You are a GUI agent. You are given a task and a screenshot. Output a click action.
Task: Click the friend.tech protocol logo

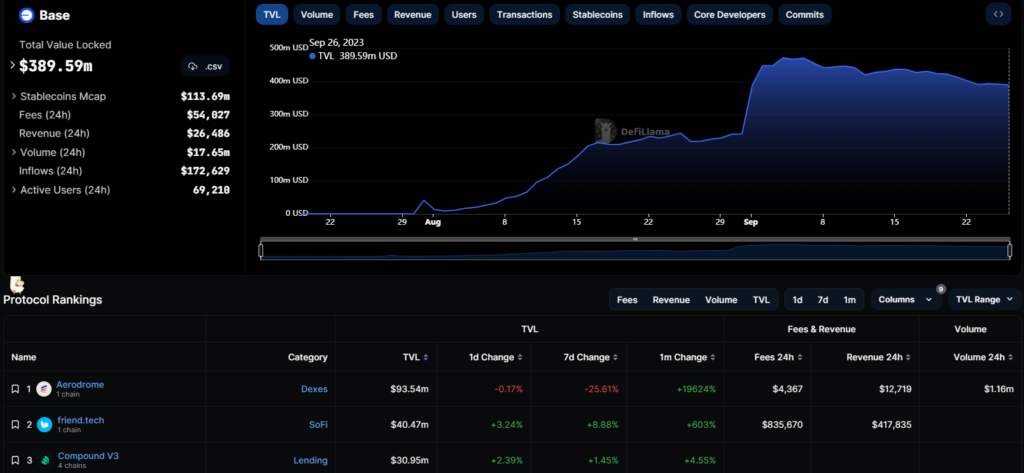coord(44,424)
